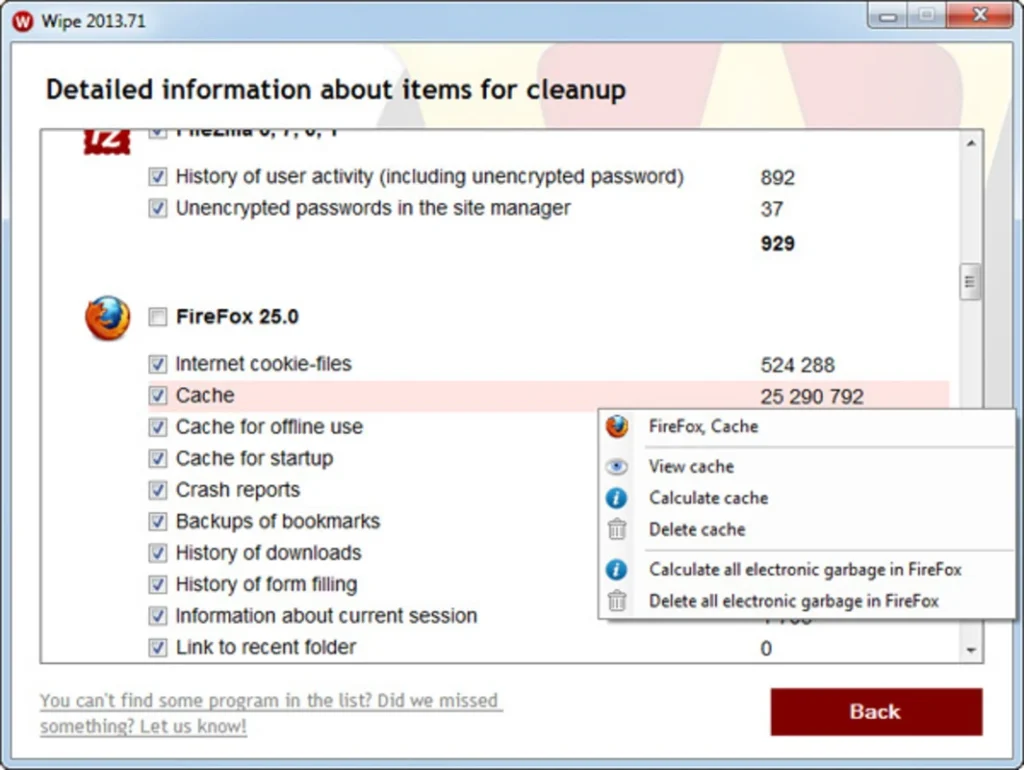Select View cache from the context menu
1024x770 pixels.
pyautogui.click(x=691, y=466)
